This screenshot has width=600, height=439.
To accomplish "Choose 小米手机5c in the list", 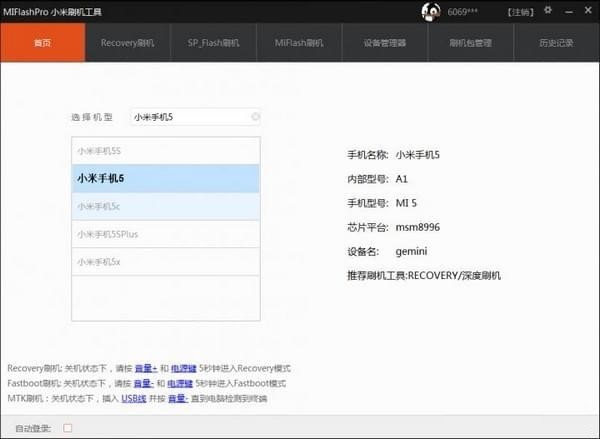I will pyautogui.click(x=166, y=206).
